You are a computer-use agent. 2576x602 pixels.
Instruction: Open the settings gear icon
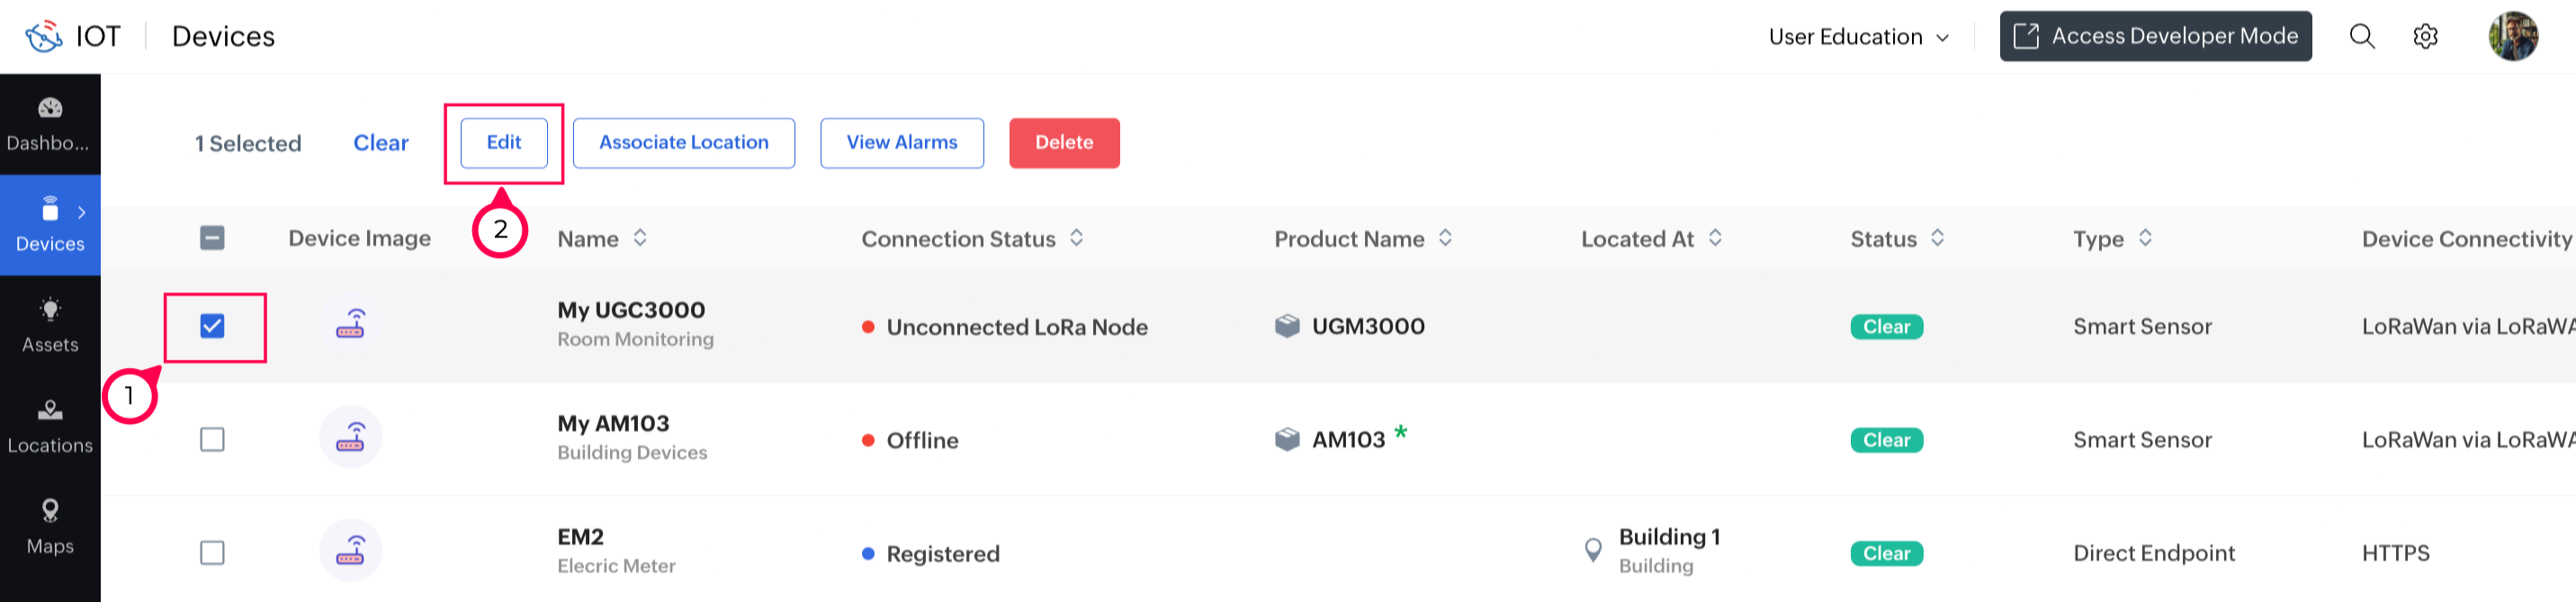(2426, 37)
